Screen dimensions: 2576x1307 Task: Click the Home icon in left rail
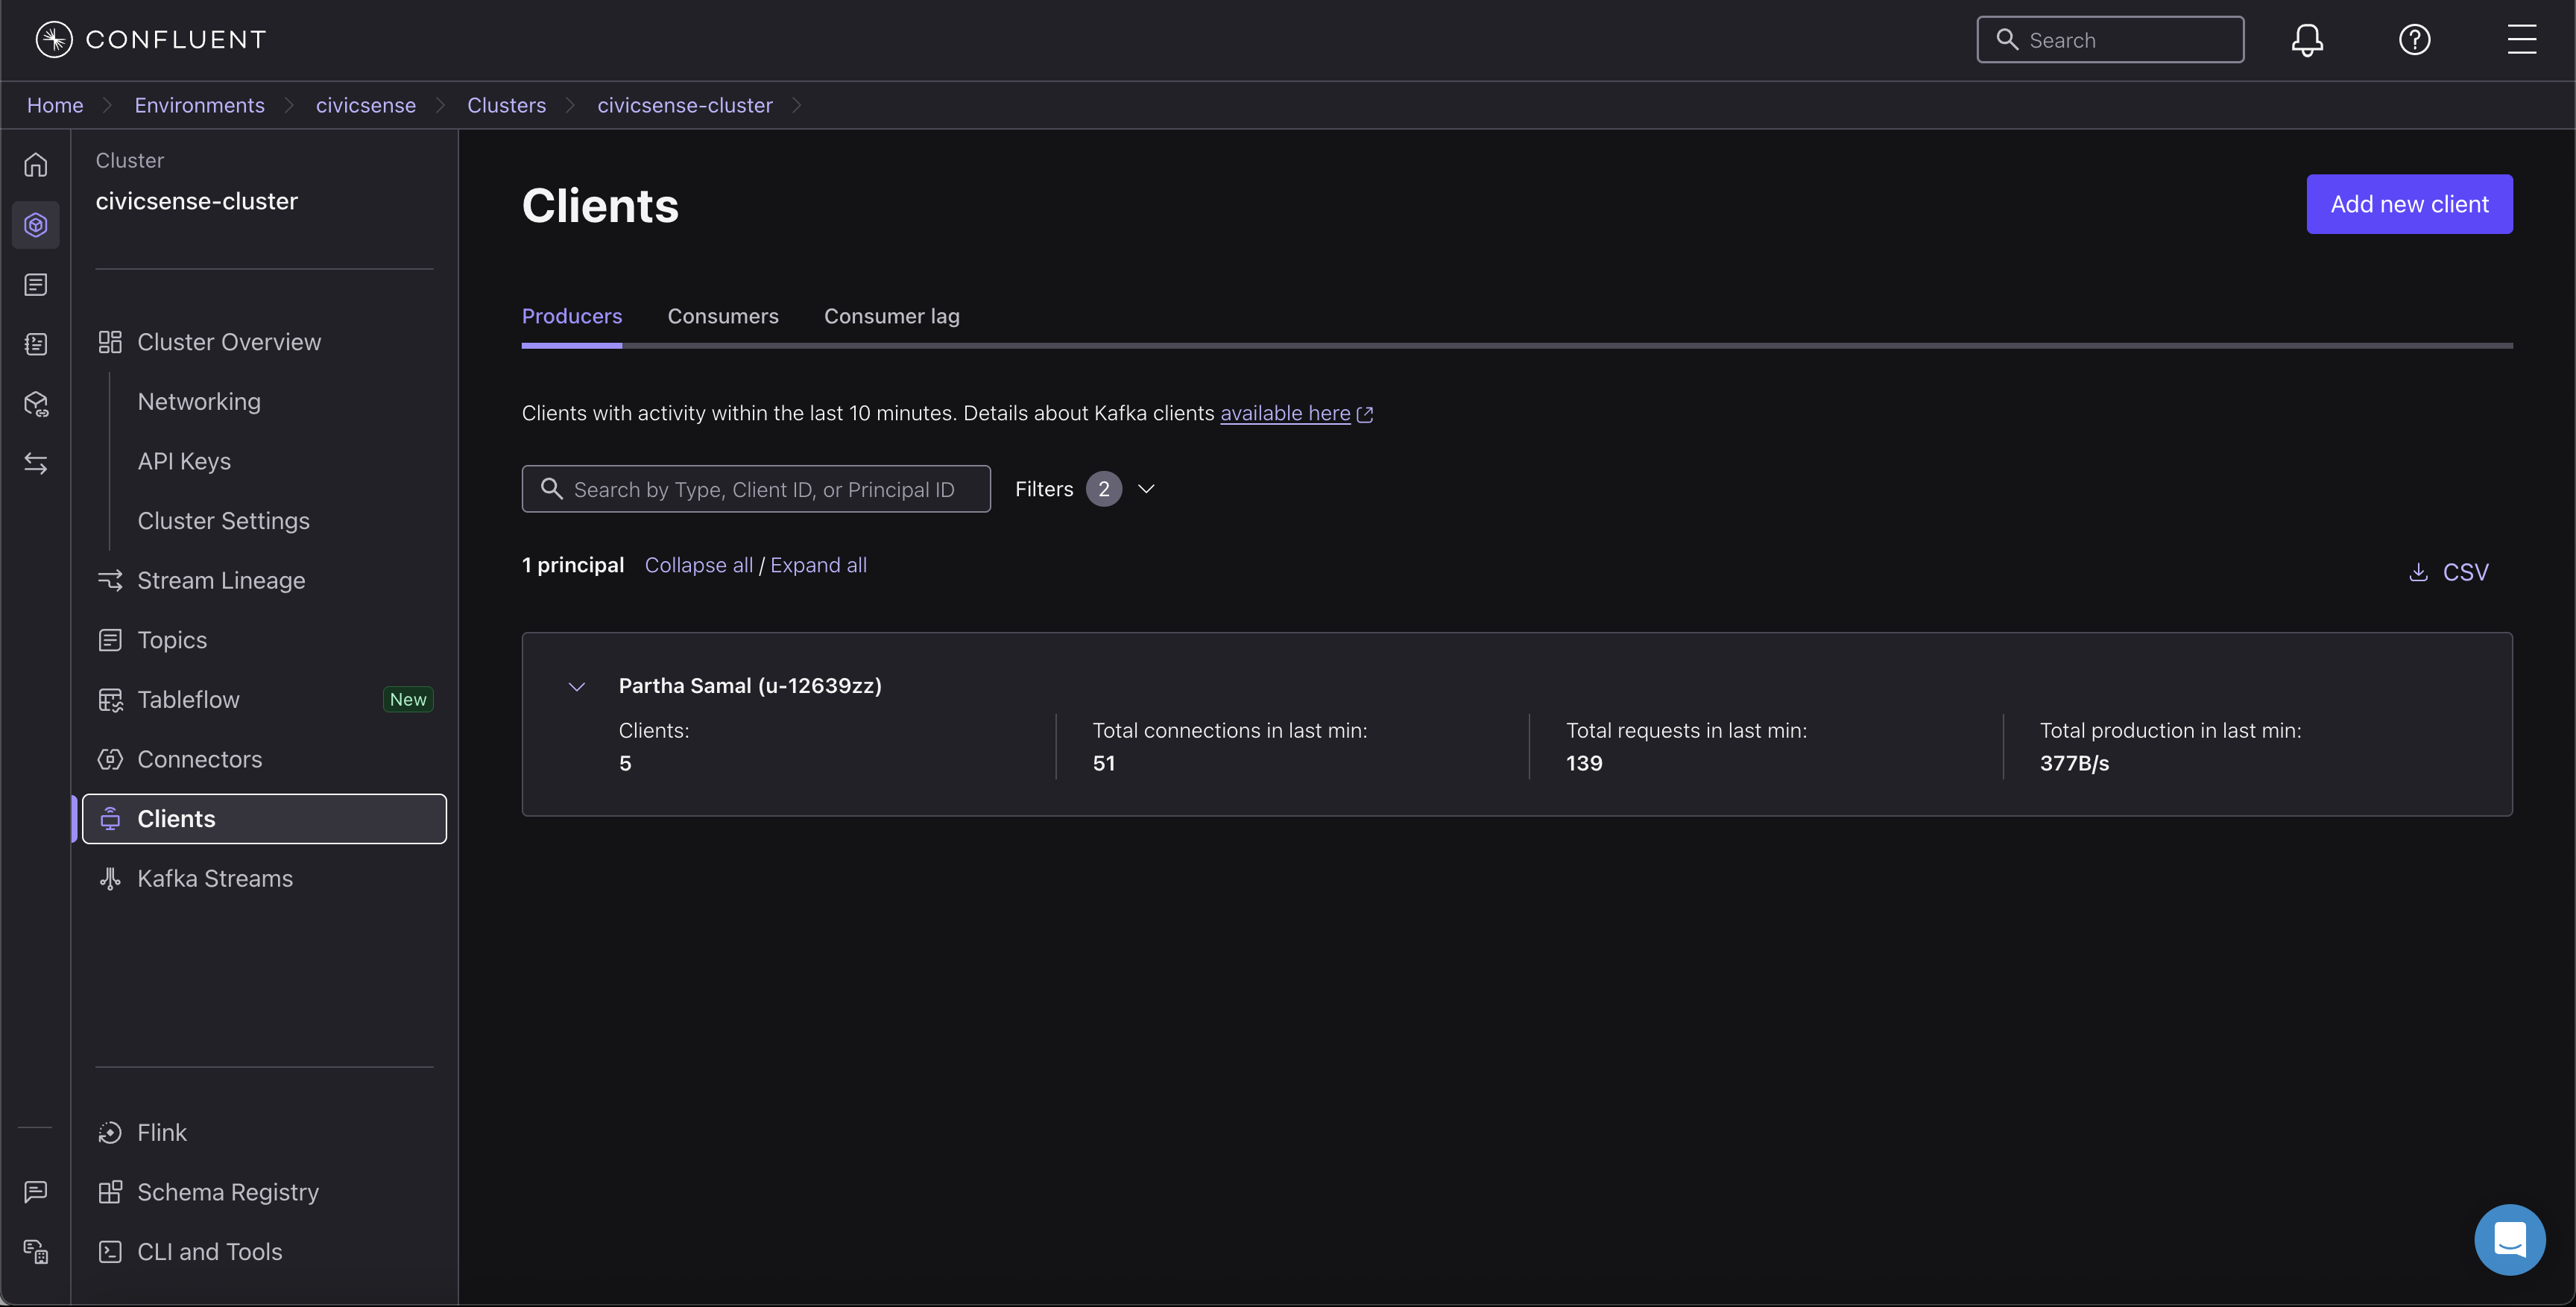point(36,165)
